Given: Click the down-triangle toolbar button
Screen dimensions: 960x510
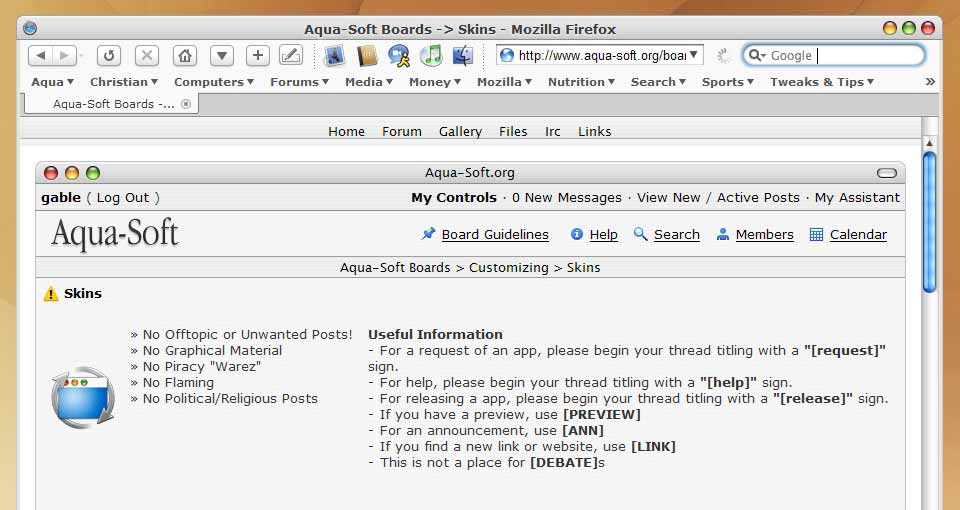Looking at the screenshot, I should coord(222,56).
